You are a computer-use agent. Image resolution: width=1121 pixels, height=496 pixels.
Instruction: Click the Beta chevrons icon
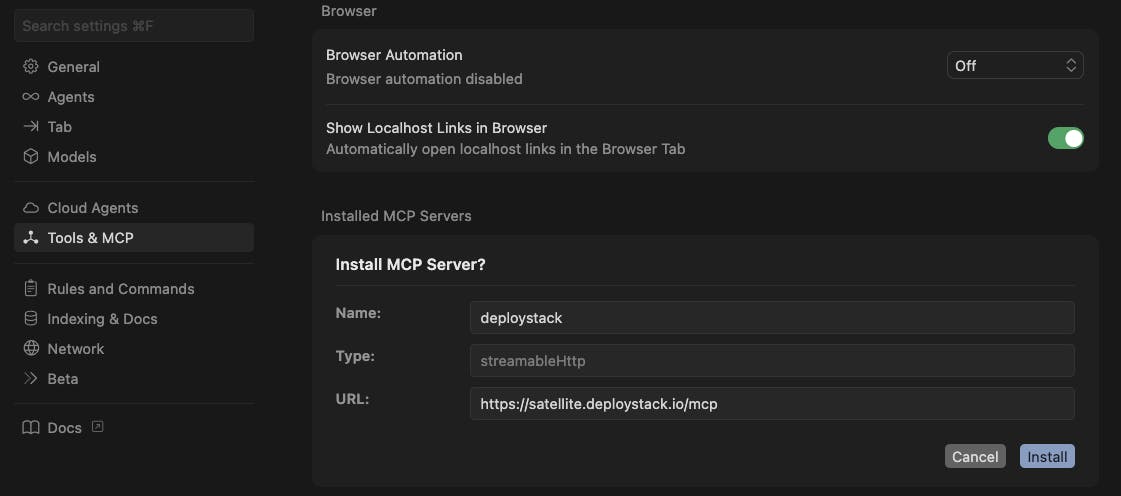31,379
